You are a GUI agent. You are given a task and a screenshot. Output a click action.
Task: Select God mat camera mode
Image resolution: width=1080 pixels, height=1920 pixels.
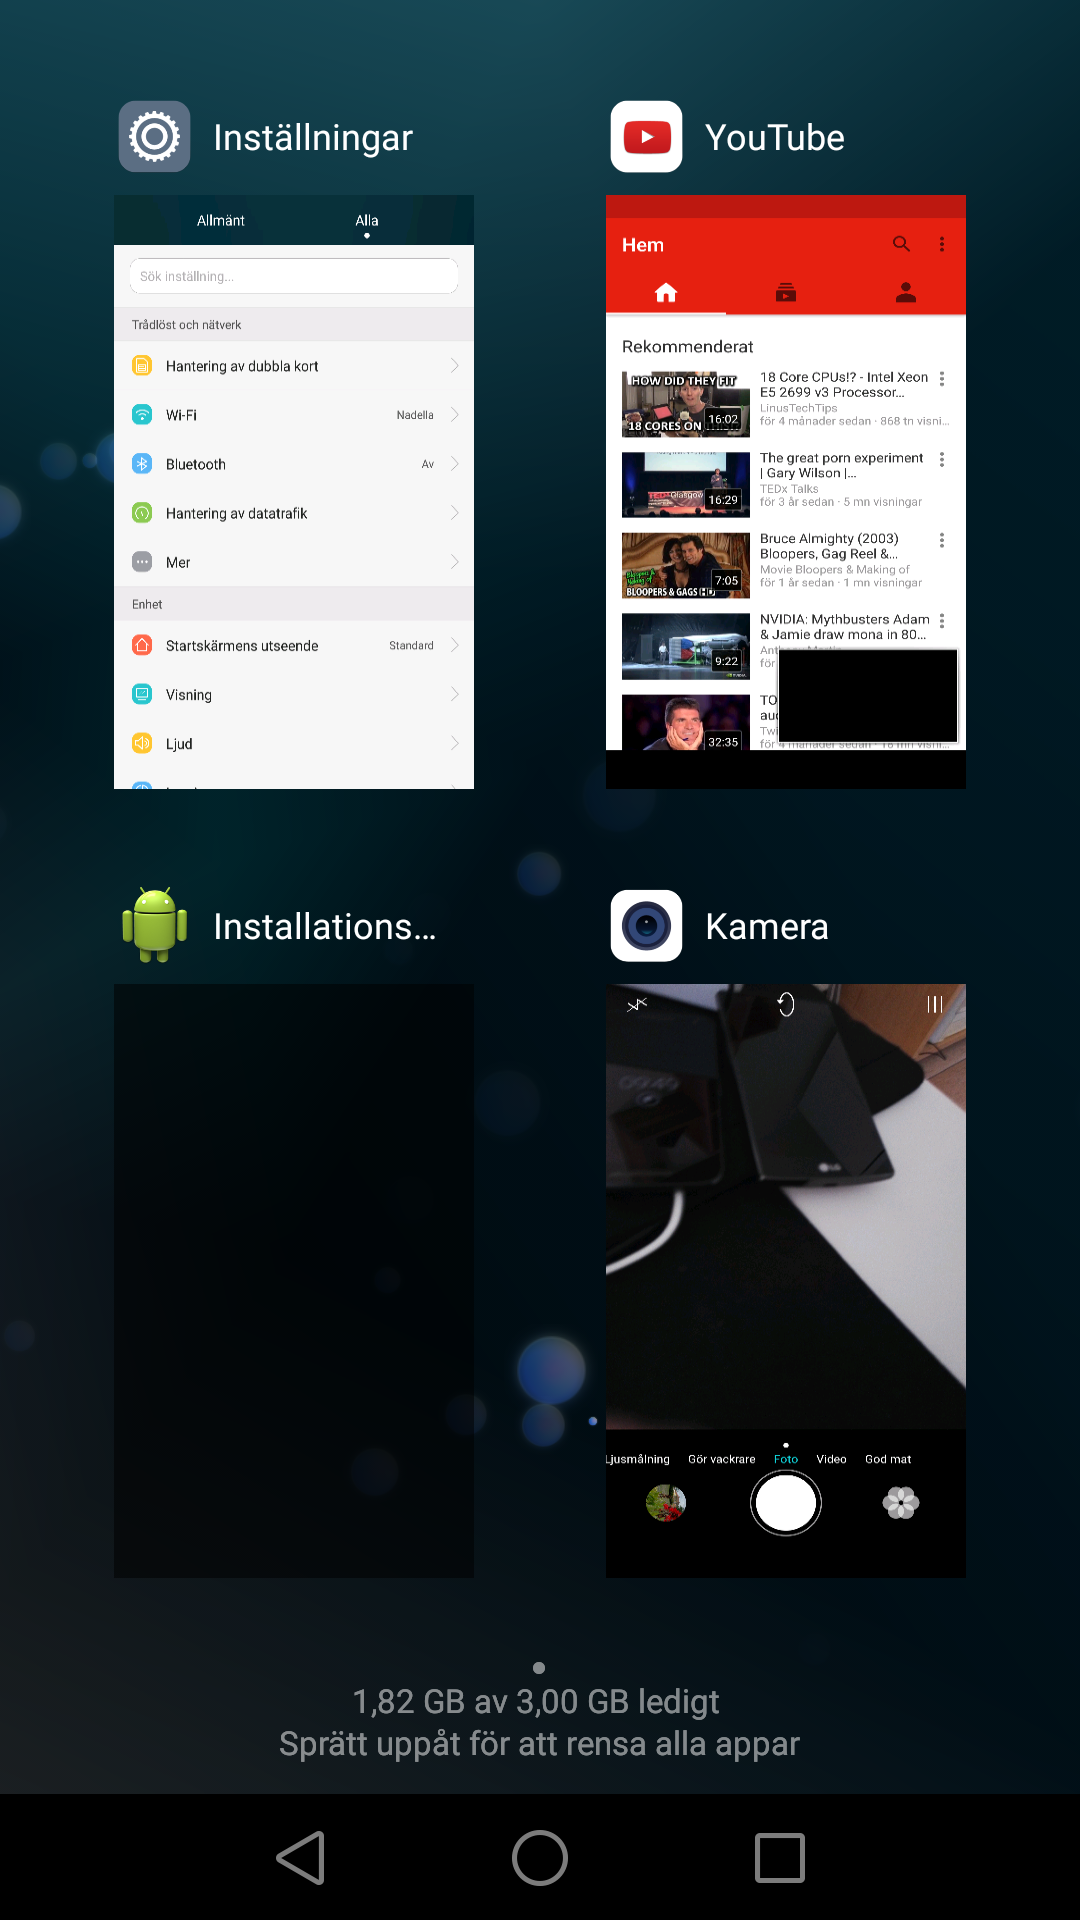(888, 1459)
